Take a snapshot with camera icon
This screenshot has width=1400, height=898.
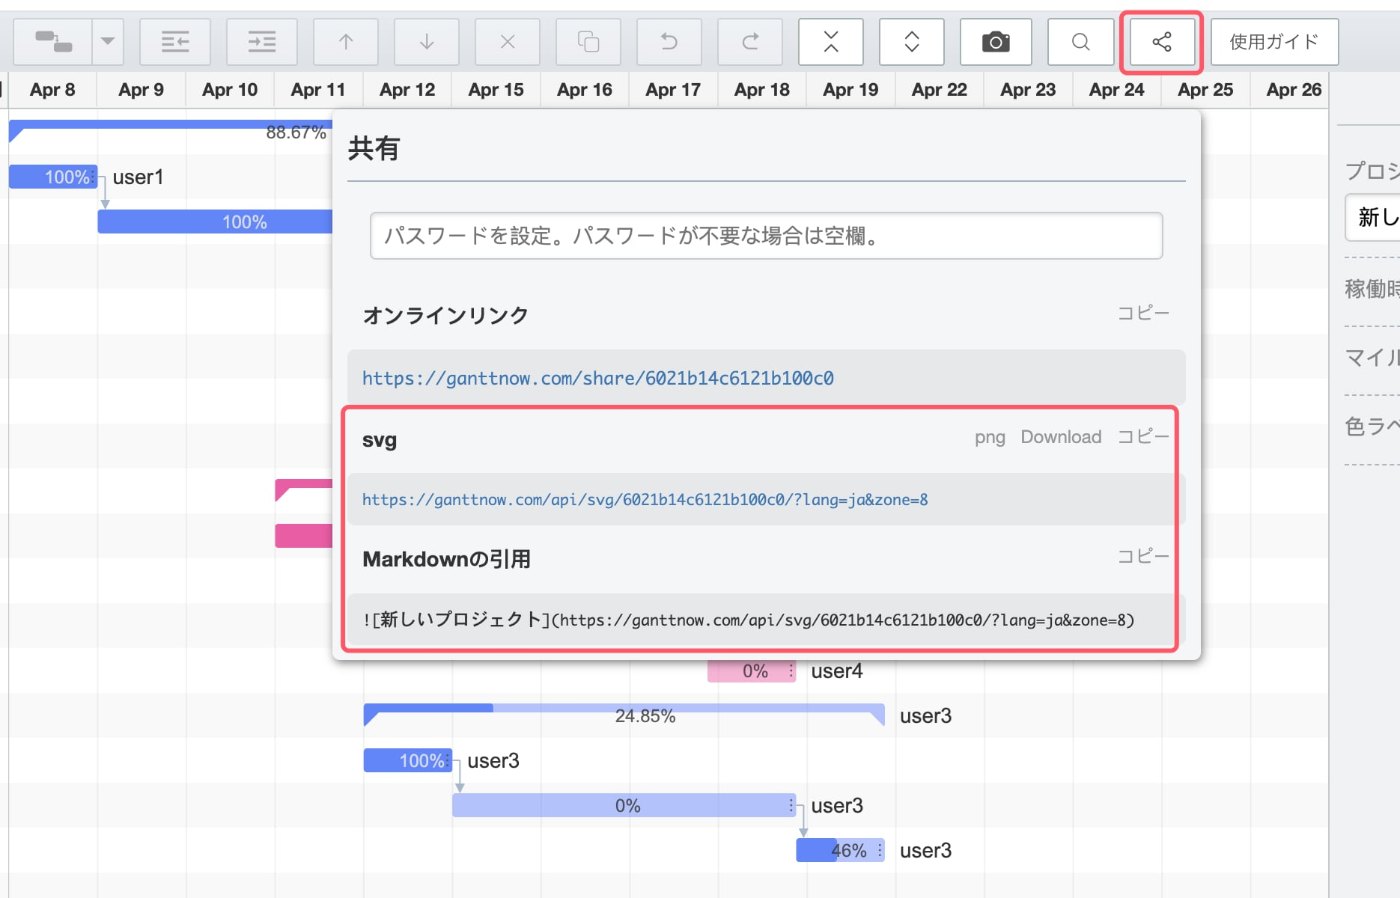[996, 42]
